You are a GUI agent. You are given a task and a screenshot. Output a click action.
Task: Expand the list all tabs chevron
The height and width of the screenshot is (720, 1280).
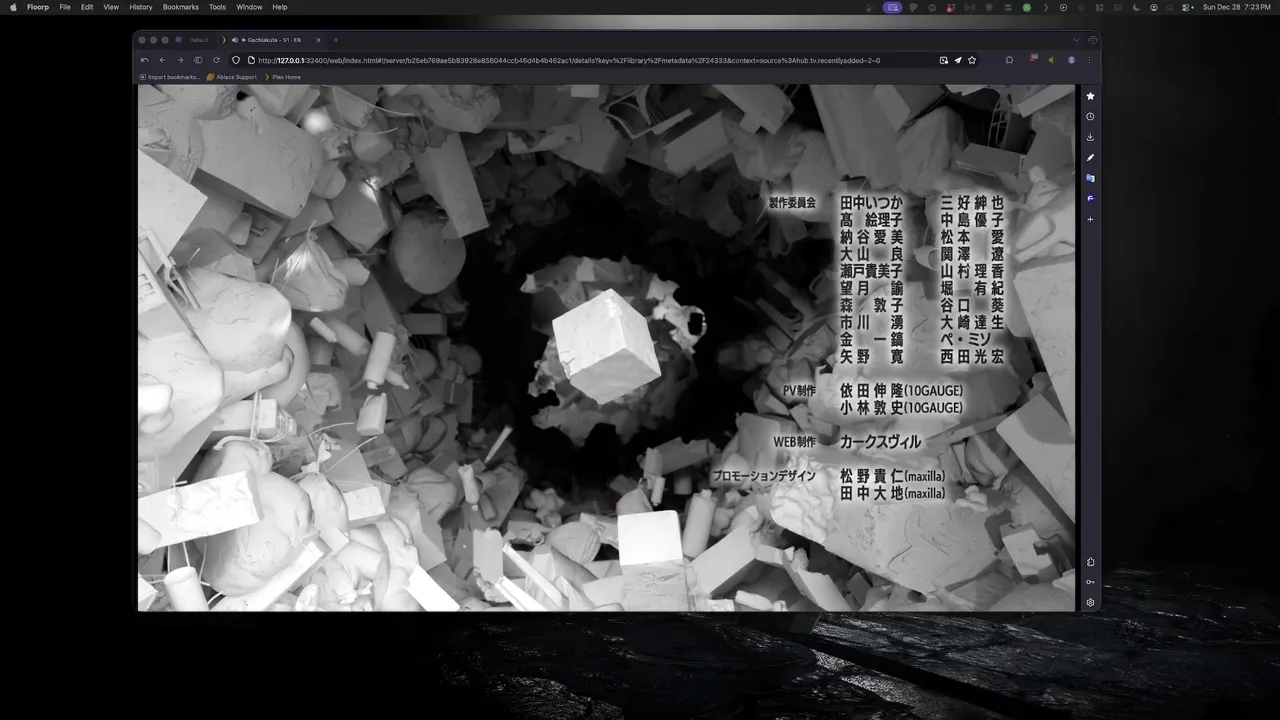(x=1076, y=40)
